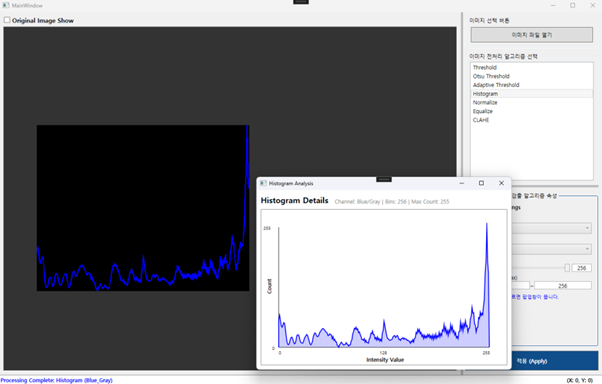Image resolution: width=602 pixels, height=384 pixels.
Task: Close the MainWindow
Action: pos(592,5)
